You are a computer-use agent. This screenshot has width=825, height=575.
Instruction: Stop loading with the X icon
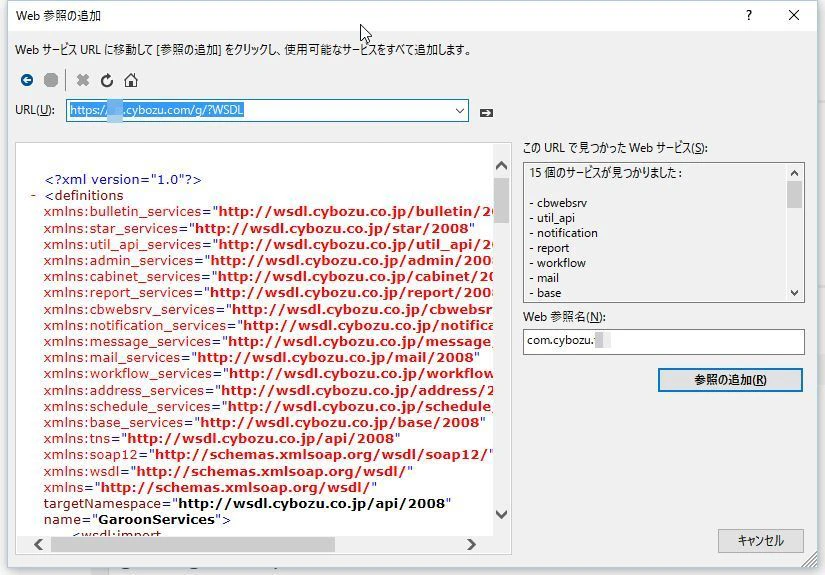(x=83, y=80)
